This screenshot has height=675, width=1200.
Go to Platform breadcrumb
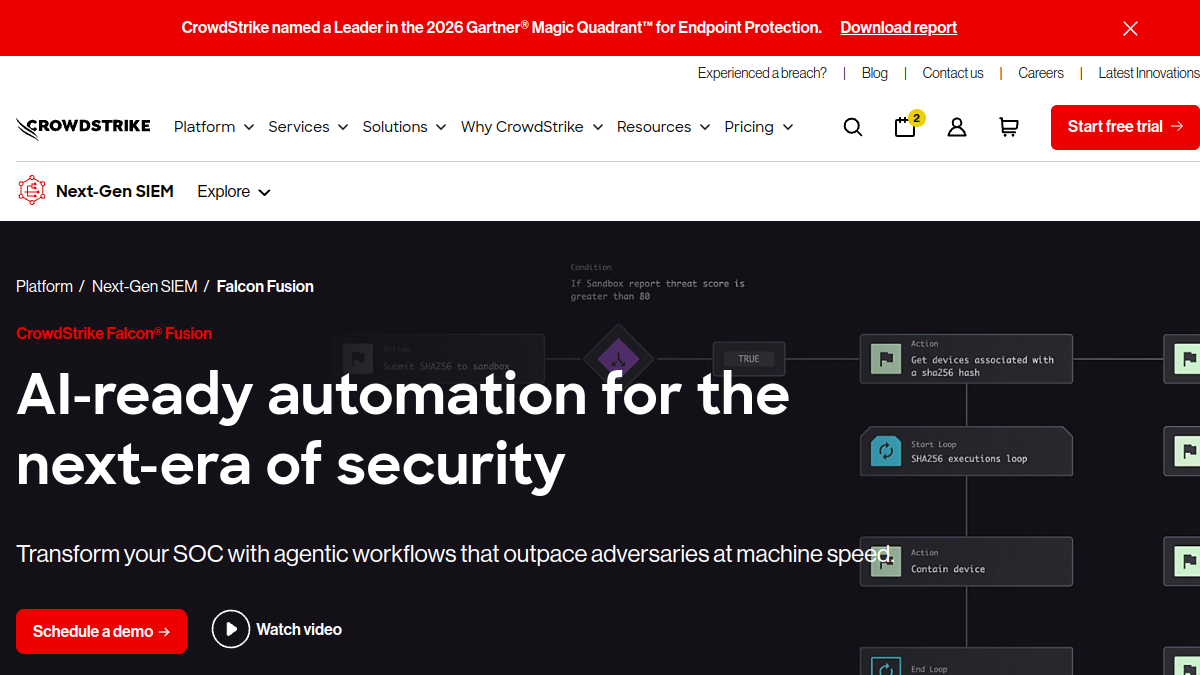(x=44, y=286)
